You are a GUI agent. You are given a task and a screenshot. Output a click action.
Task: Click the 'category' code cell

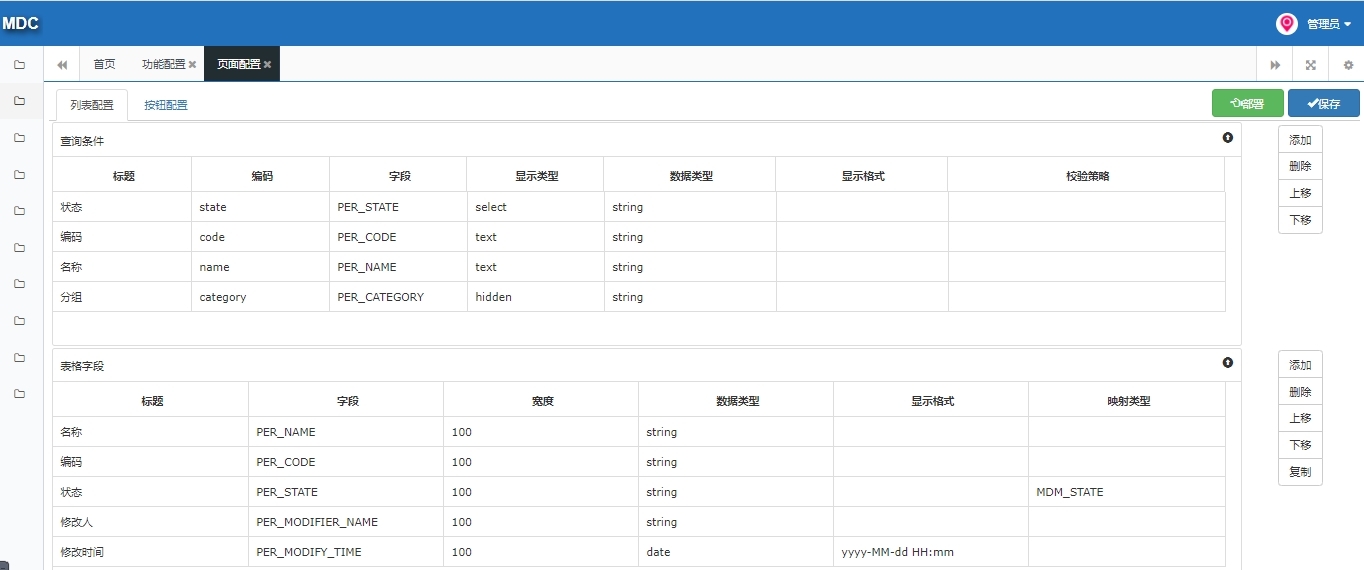tap(260, 297)
